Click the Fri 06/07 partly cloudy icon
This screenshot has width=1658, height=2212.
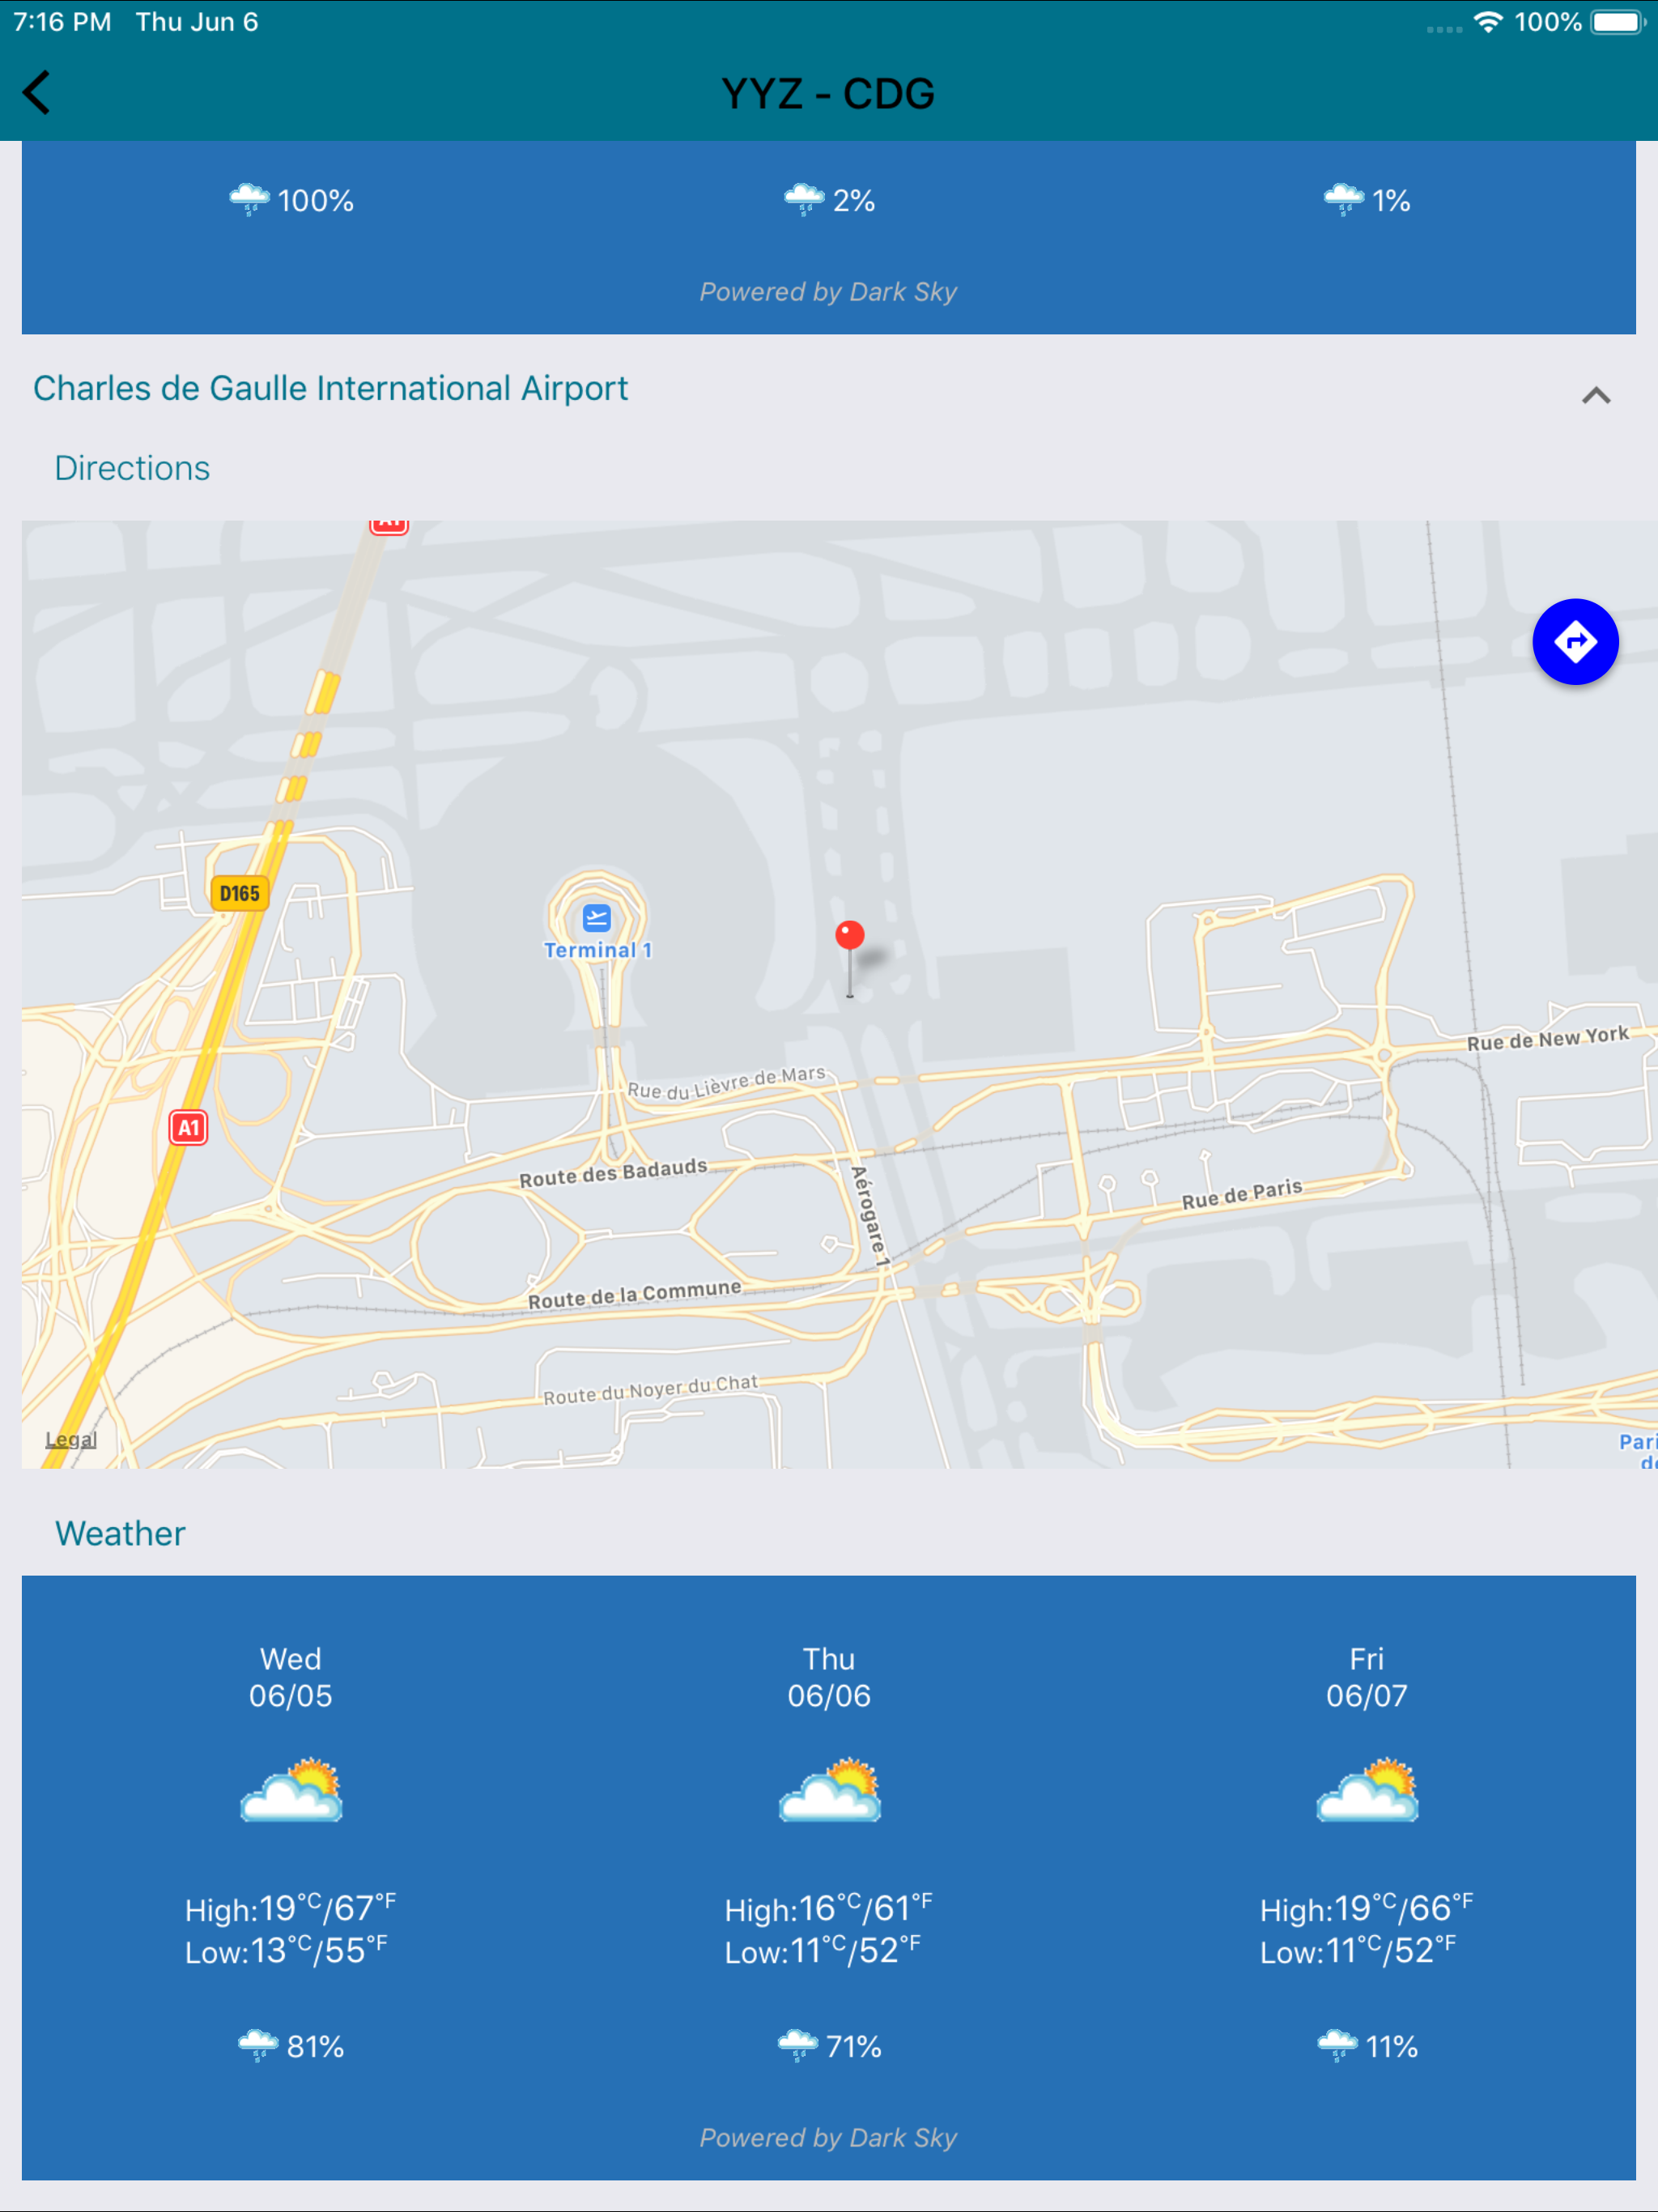click(x=1367, y=1789)
